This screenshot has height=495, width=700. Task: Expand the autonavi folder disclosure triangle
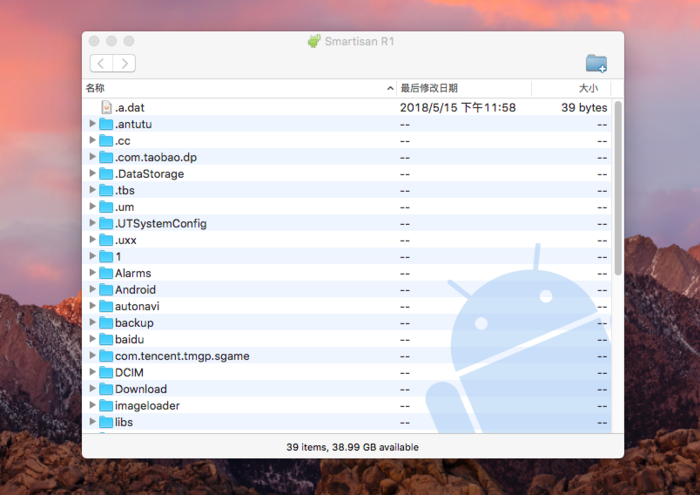click(x=92, y=305)
